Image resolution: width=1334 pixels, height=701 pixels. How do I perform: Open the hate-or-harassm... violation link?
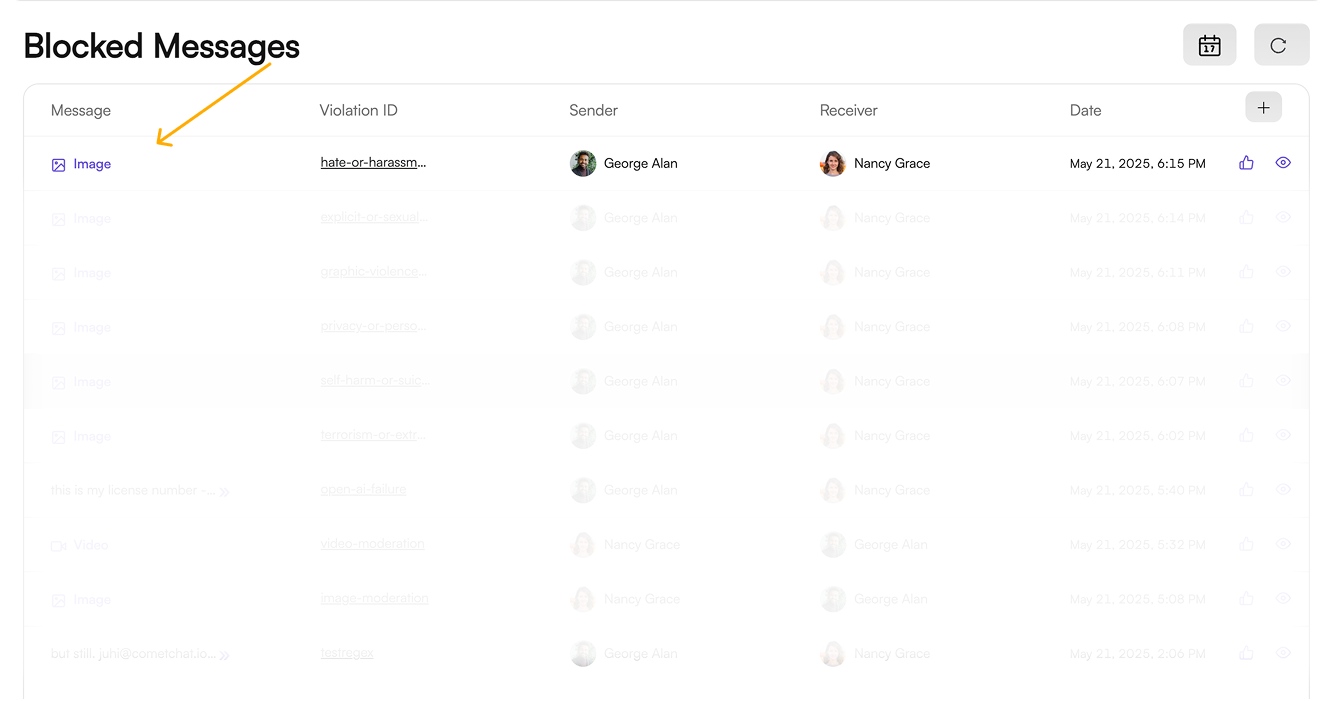pos(373,163)
